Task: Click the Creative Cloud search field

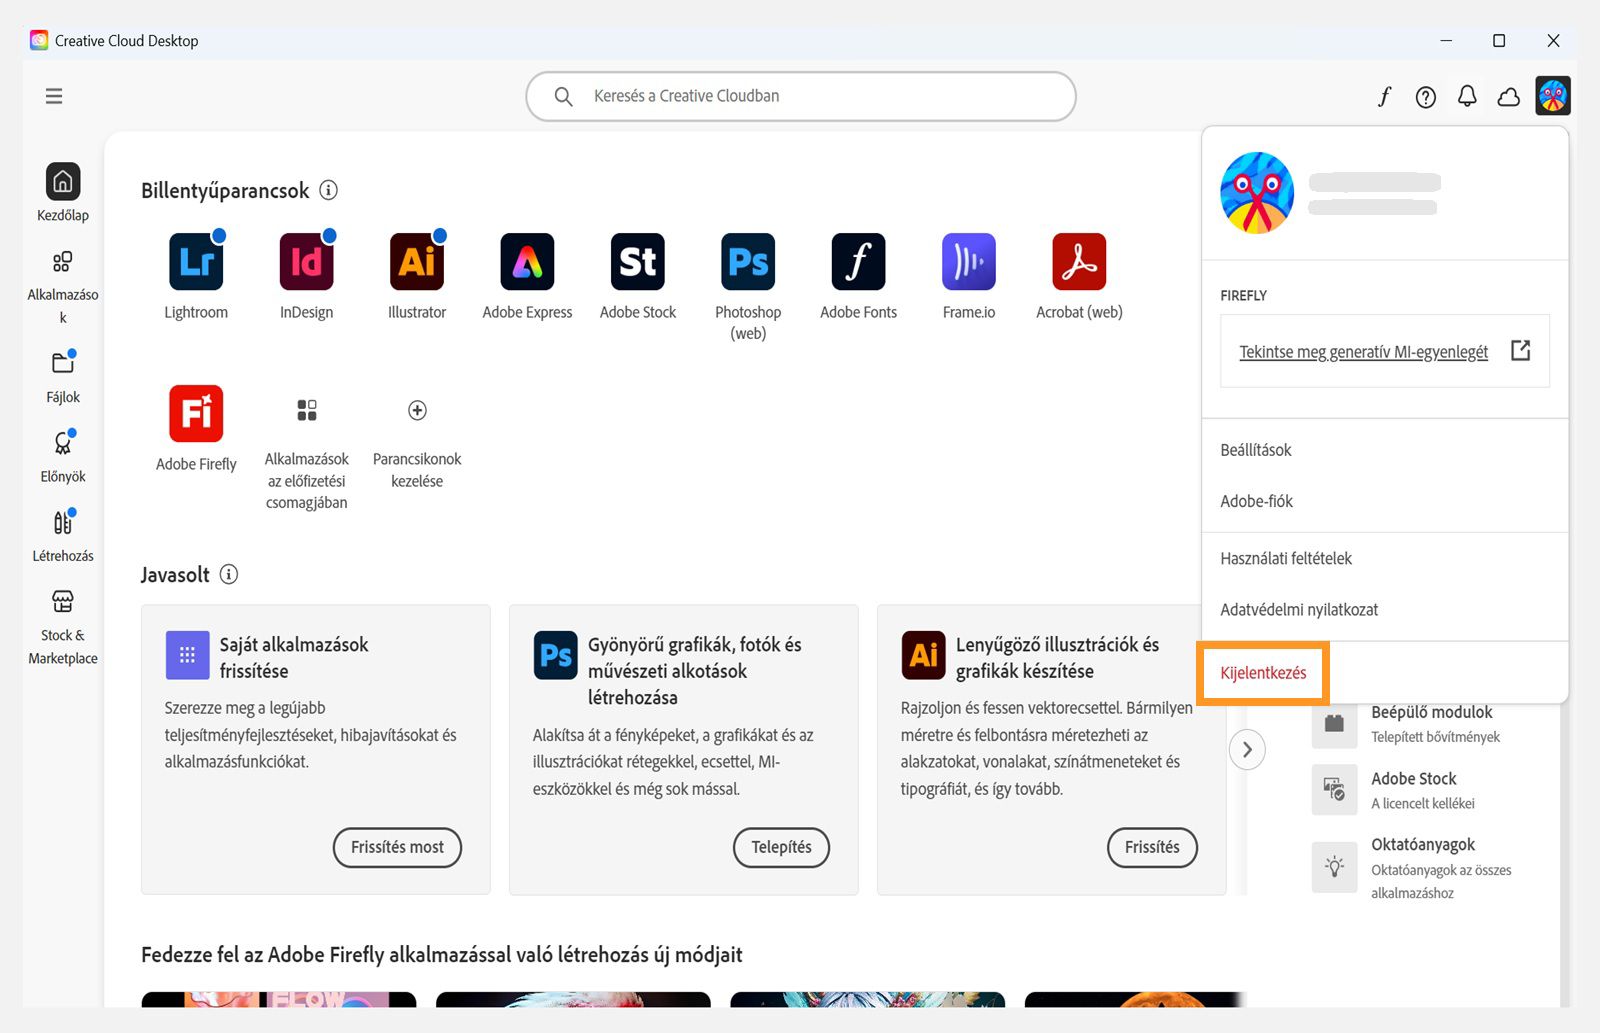Action: point(801,96)
